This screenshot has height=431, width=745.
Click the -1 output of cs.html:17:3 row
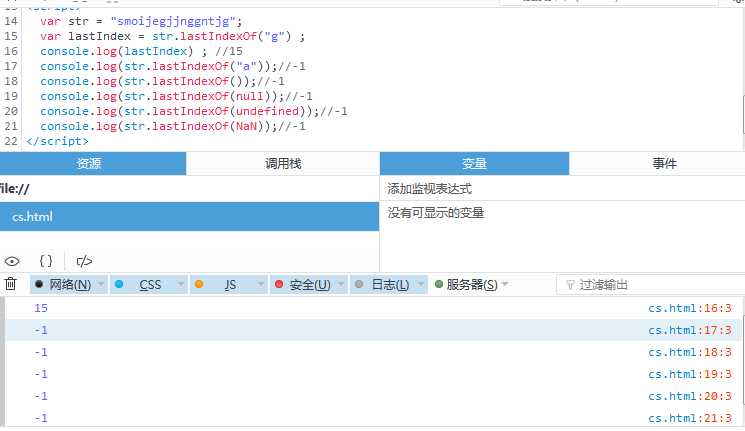point(41,330)
